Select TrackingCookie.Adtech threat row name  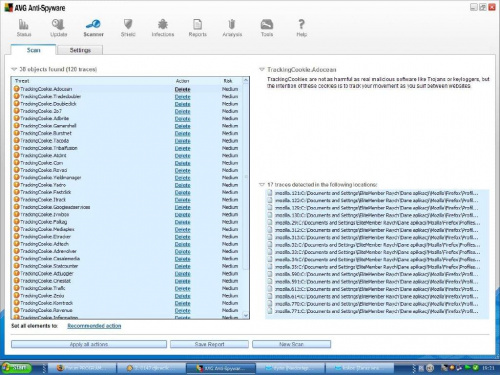click(44, 244)
